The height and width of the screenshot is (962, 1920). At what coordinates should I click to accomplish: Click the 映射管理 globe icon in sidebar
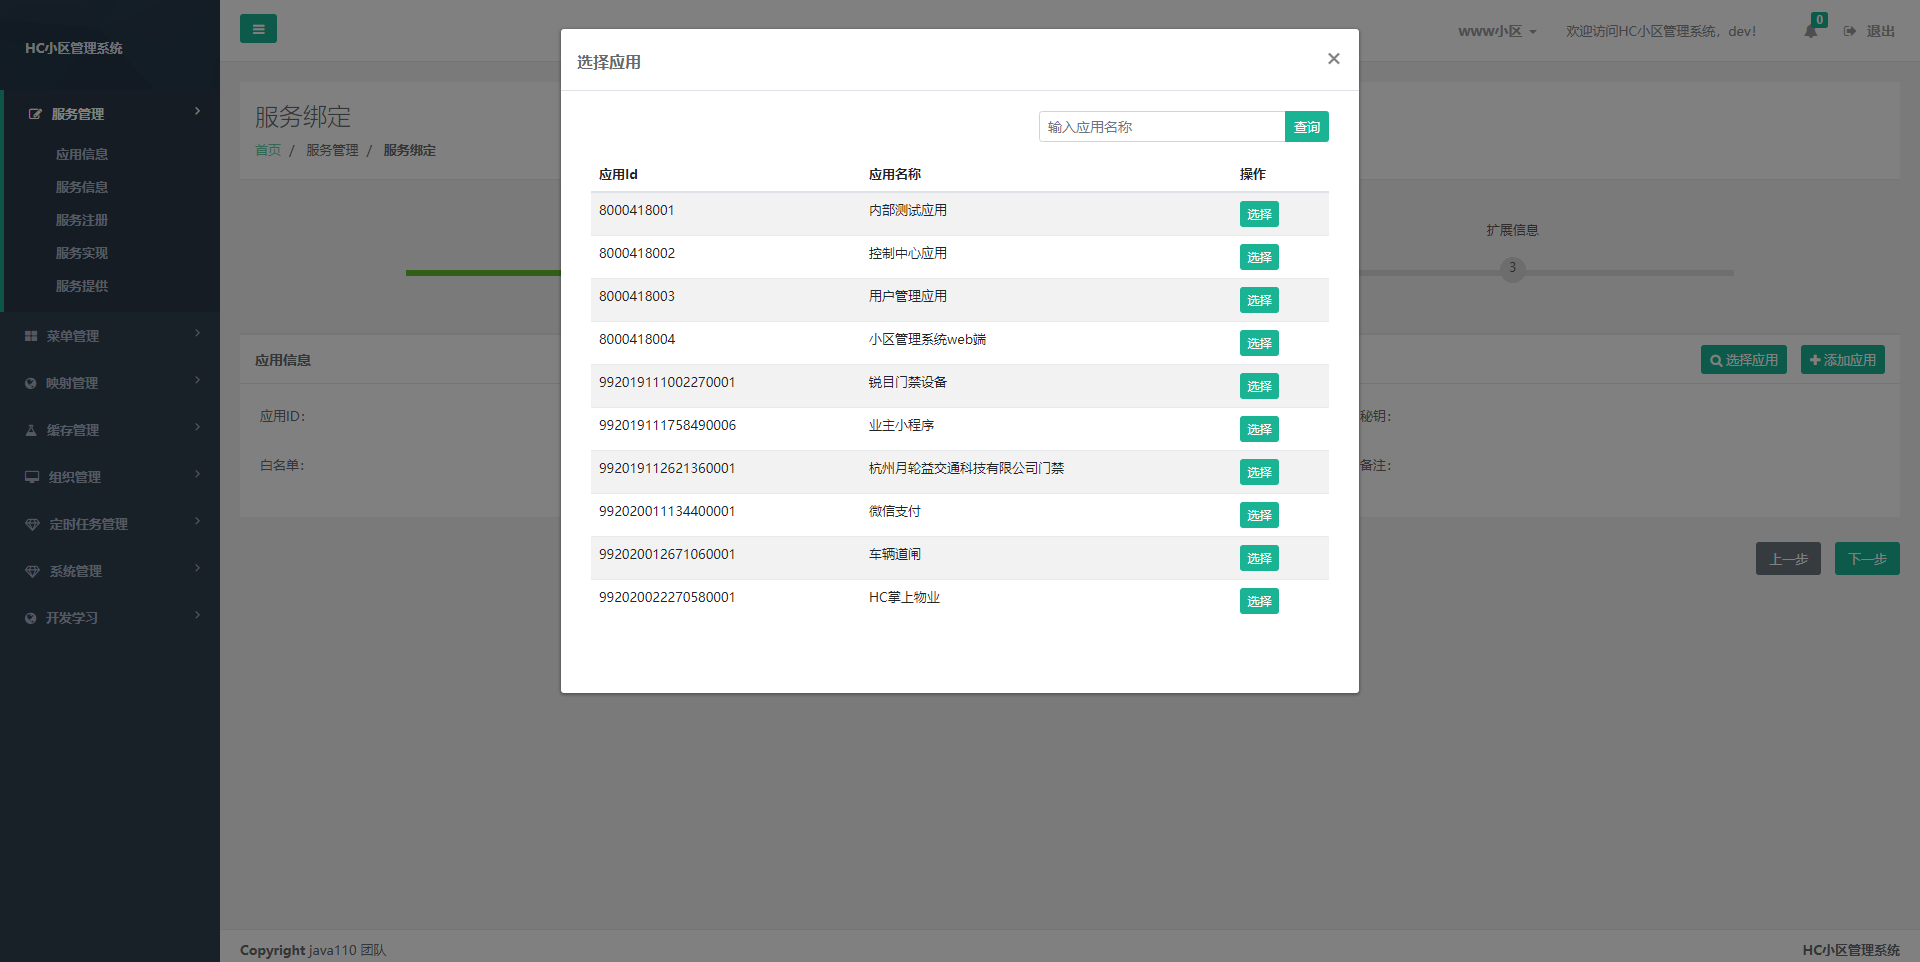[x=31, y=383]
